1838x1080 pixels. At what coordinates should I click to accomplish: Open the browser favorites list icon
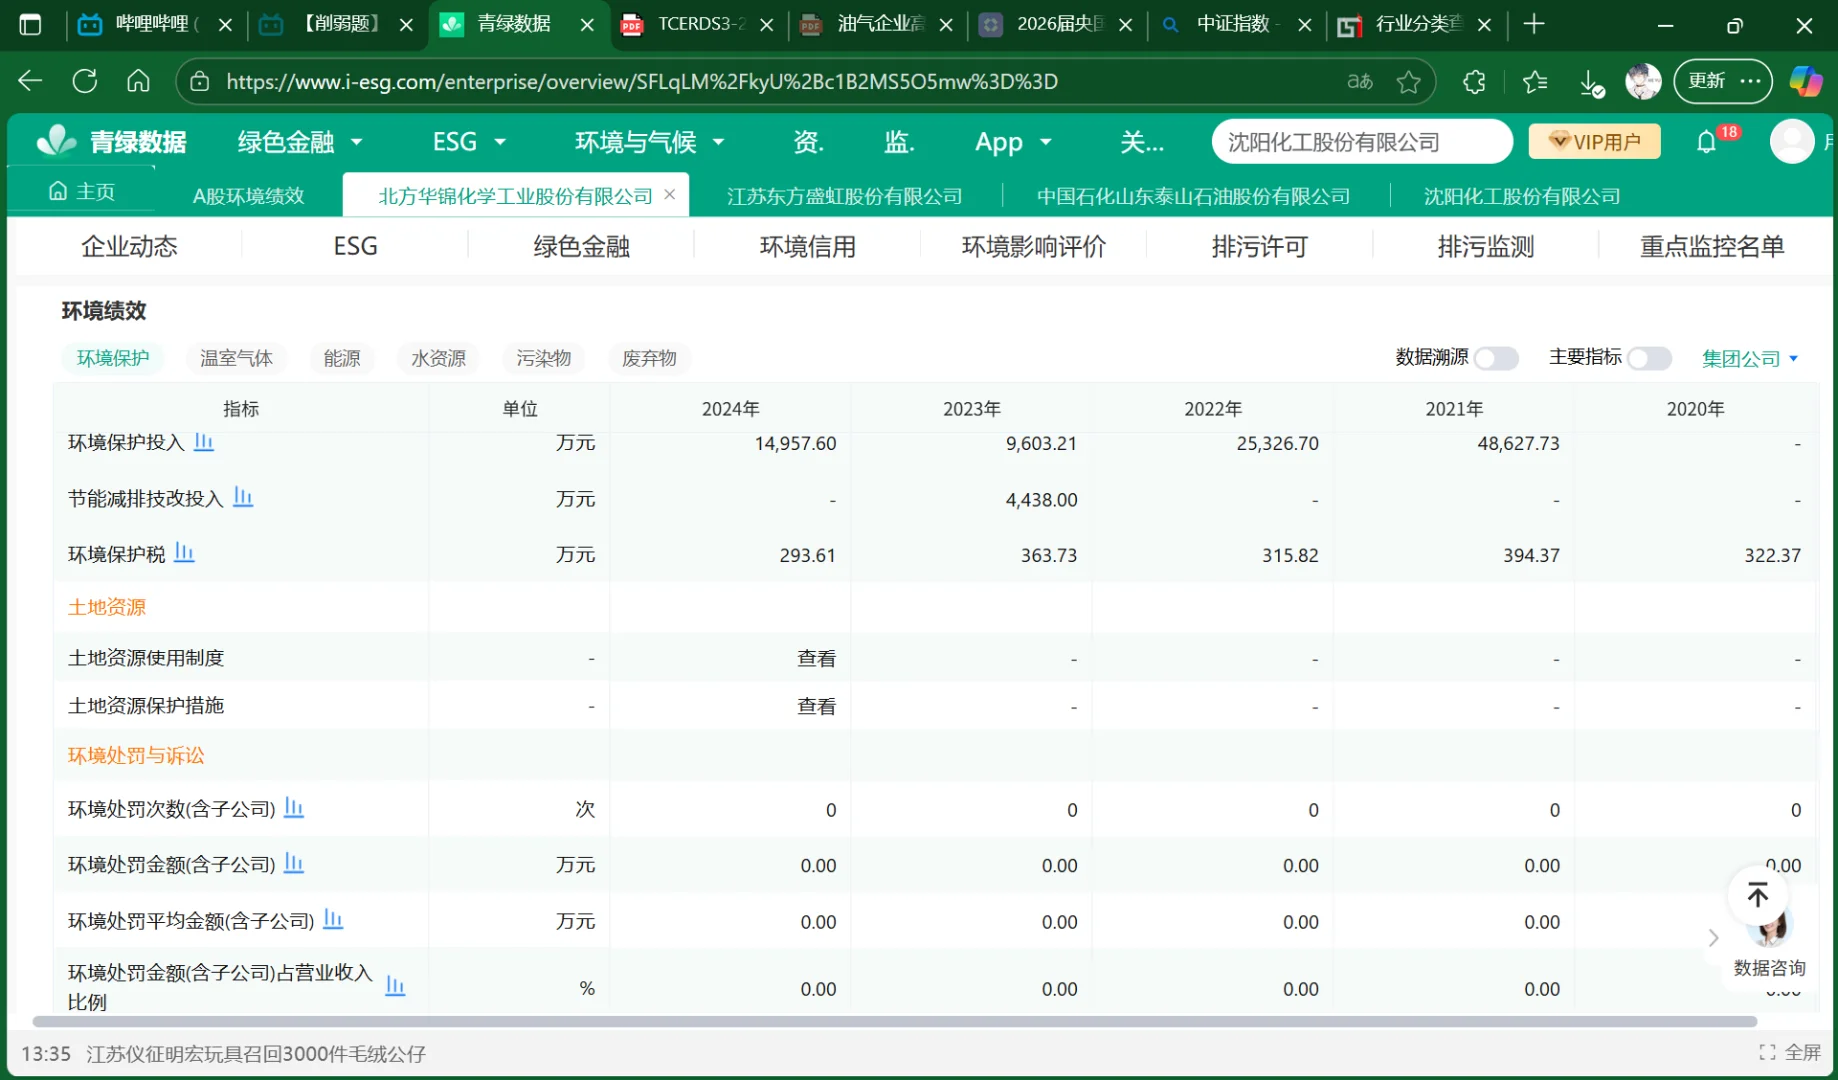click(1535, 81)
